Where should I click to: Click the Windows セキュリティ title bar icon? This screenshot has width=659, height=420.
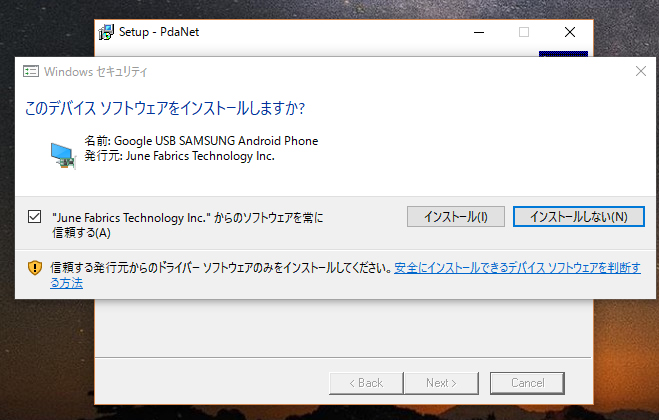(x=31, y=71)
